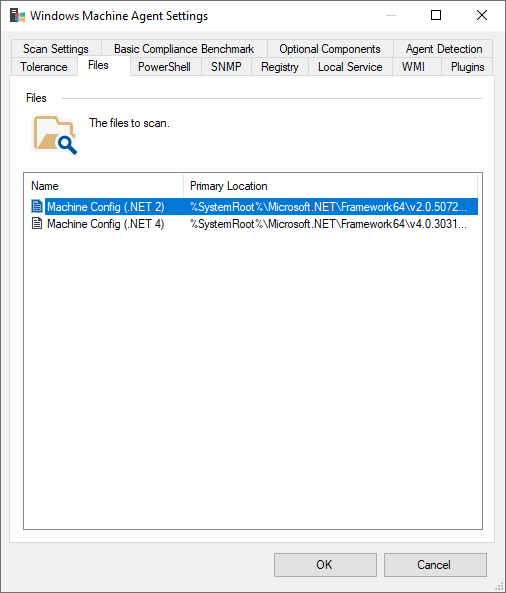Go to the Agent Detection tab
The width and height of the screenshot is (506, 593).
click(x=444, y=49)
